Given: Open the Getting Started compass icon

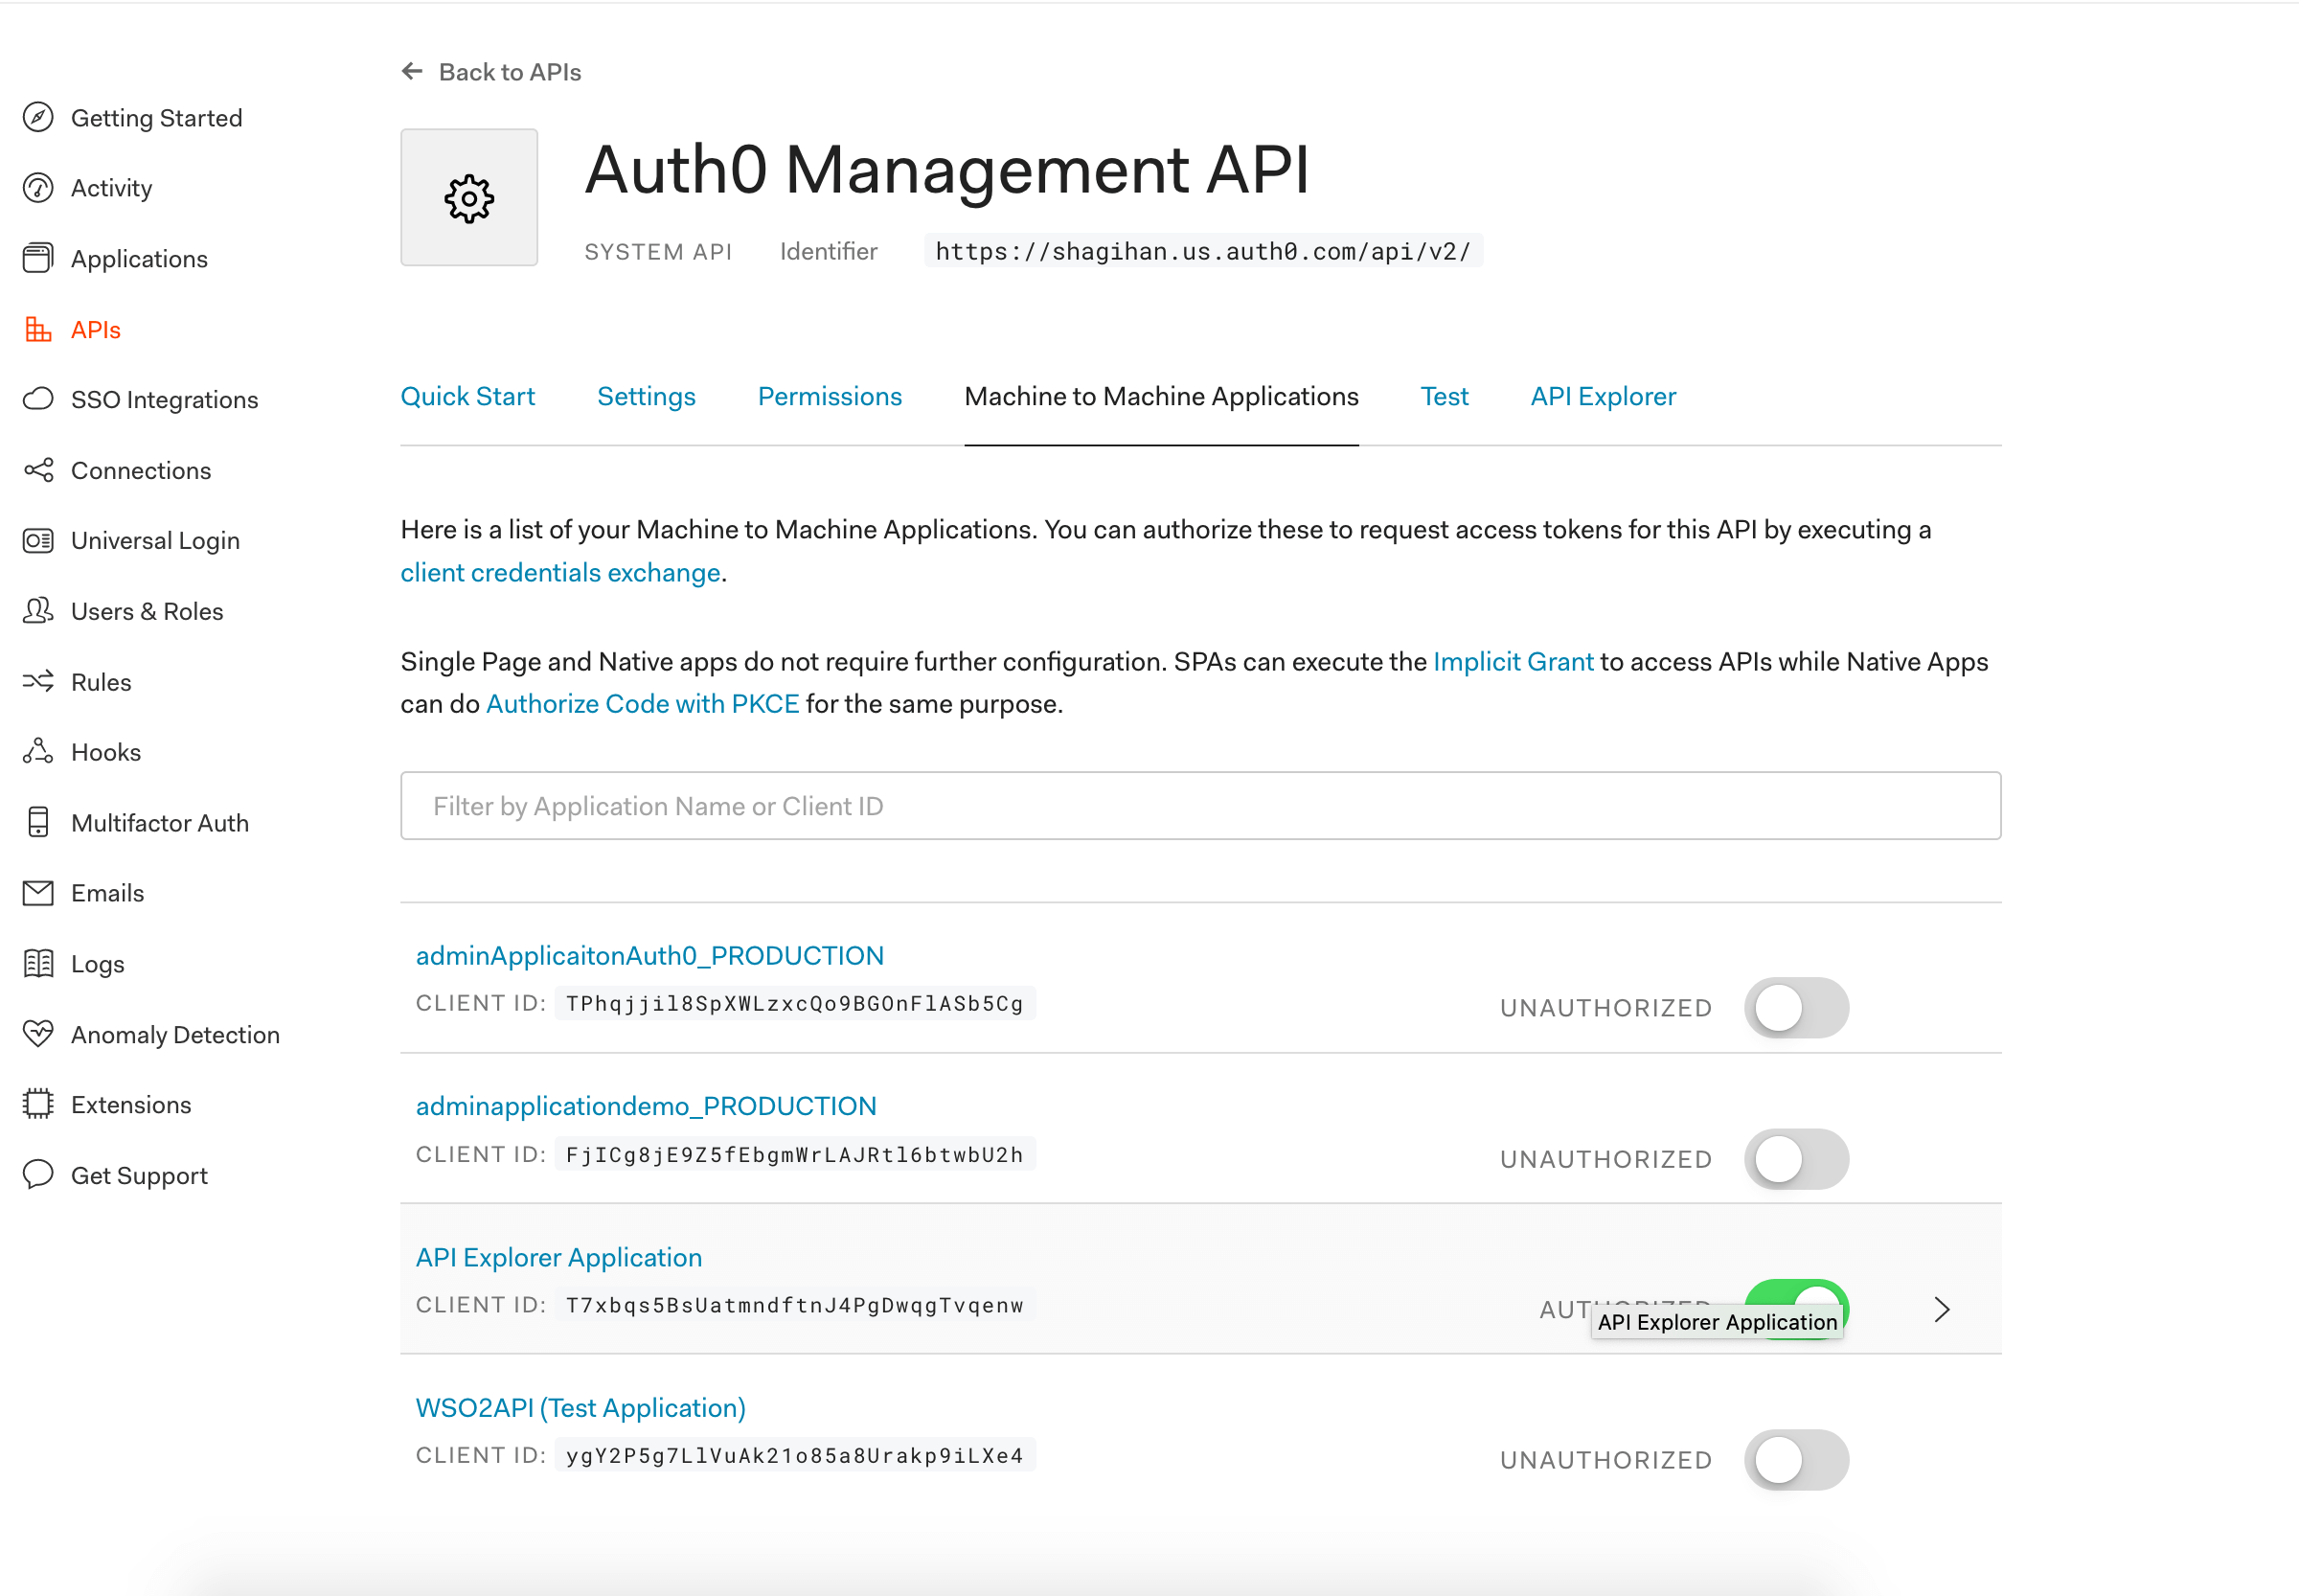Looking at the screenshot, I should 37,117.
